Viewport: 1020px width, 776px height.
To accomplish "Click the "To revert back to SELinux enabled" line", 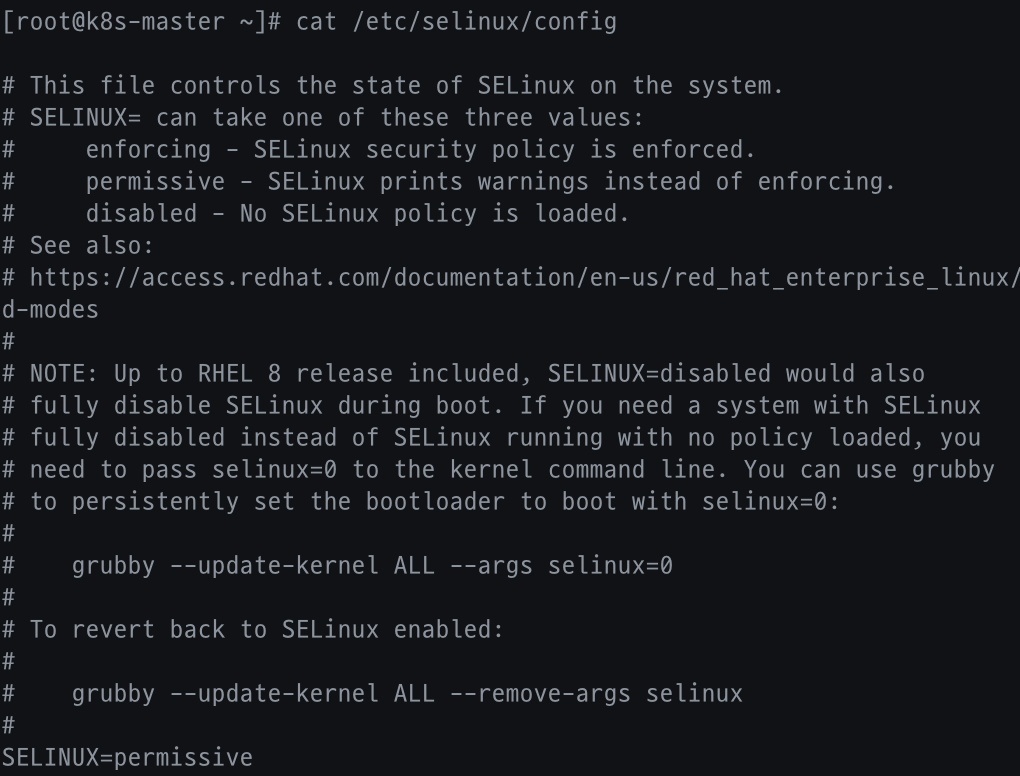I will tap(266, 629).
